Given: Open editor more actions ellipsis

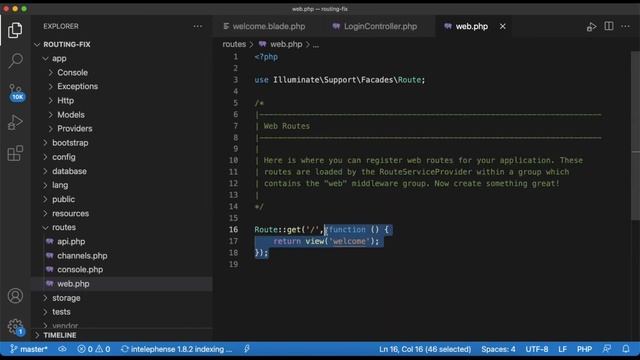Looking at the screenshot, I should click(x=625, y=27).
